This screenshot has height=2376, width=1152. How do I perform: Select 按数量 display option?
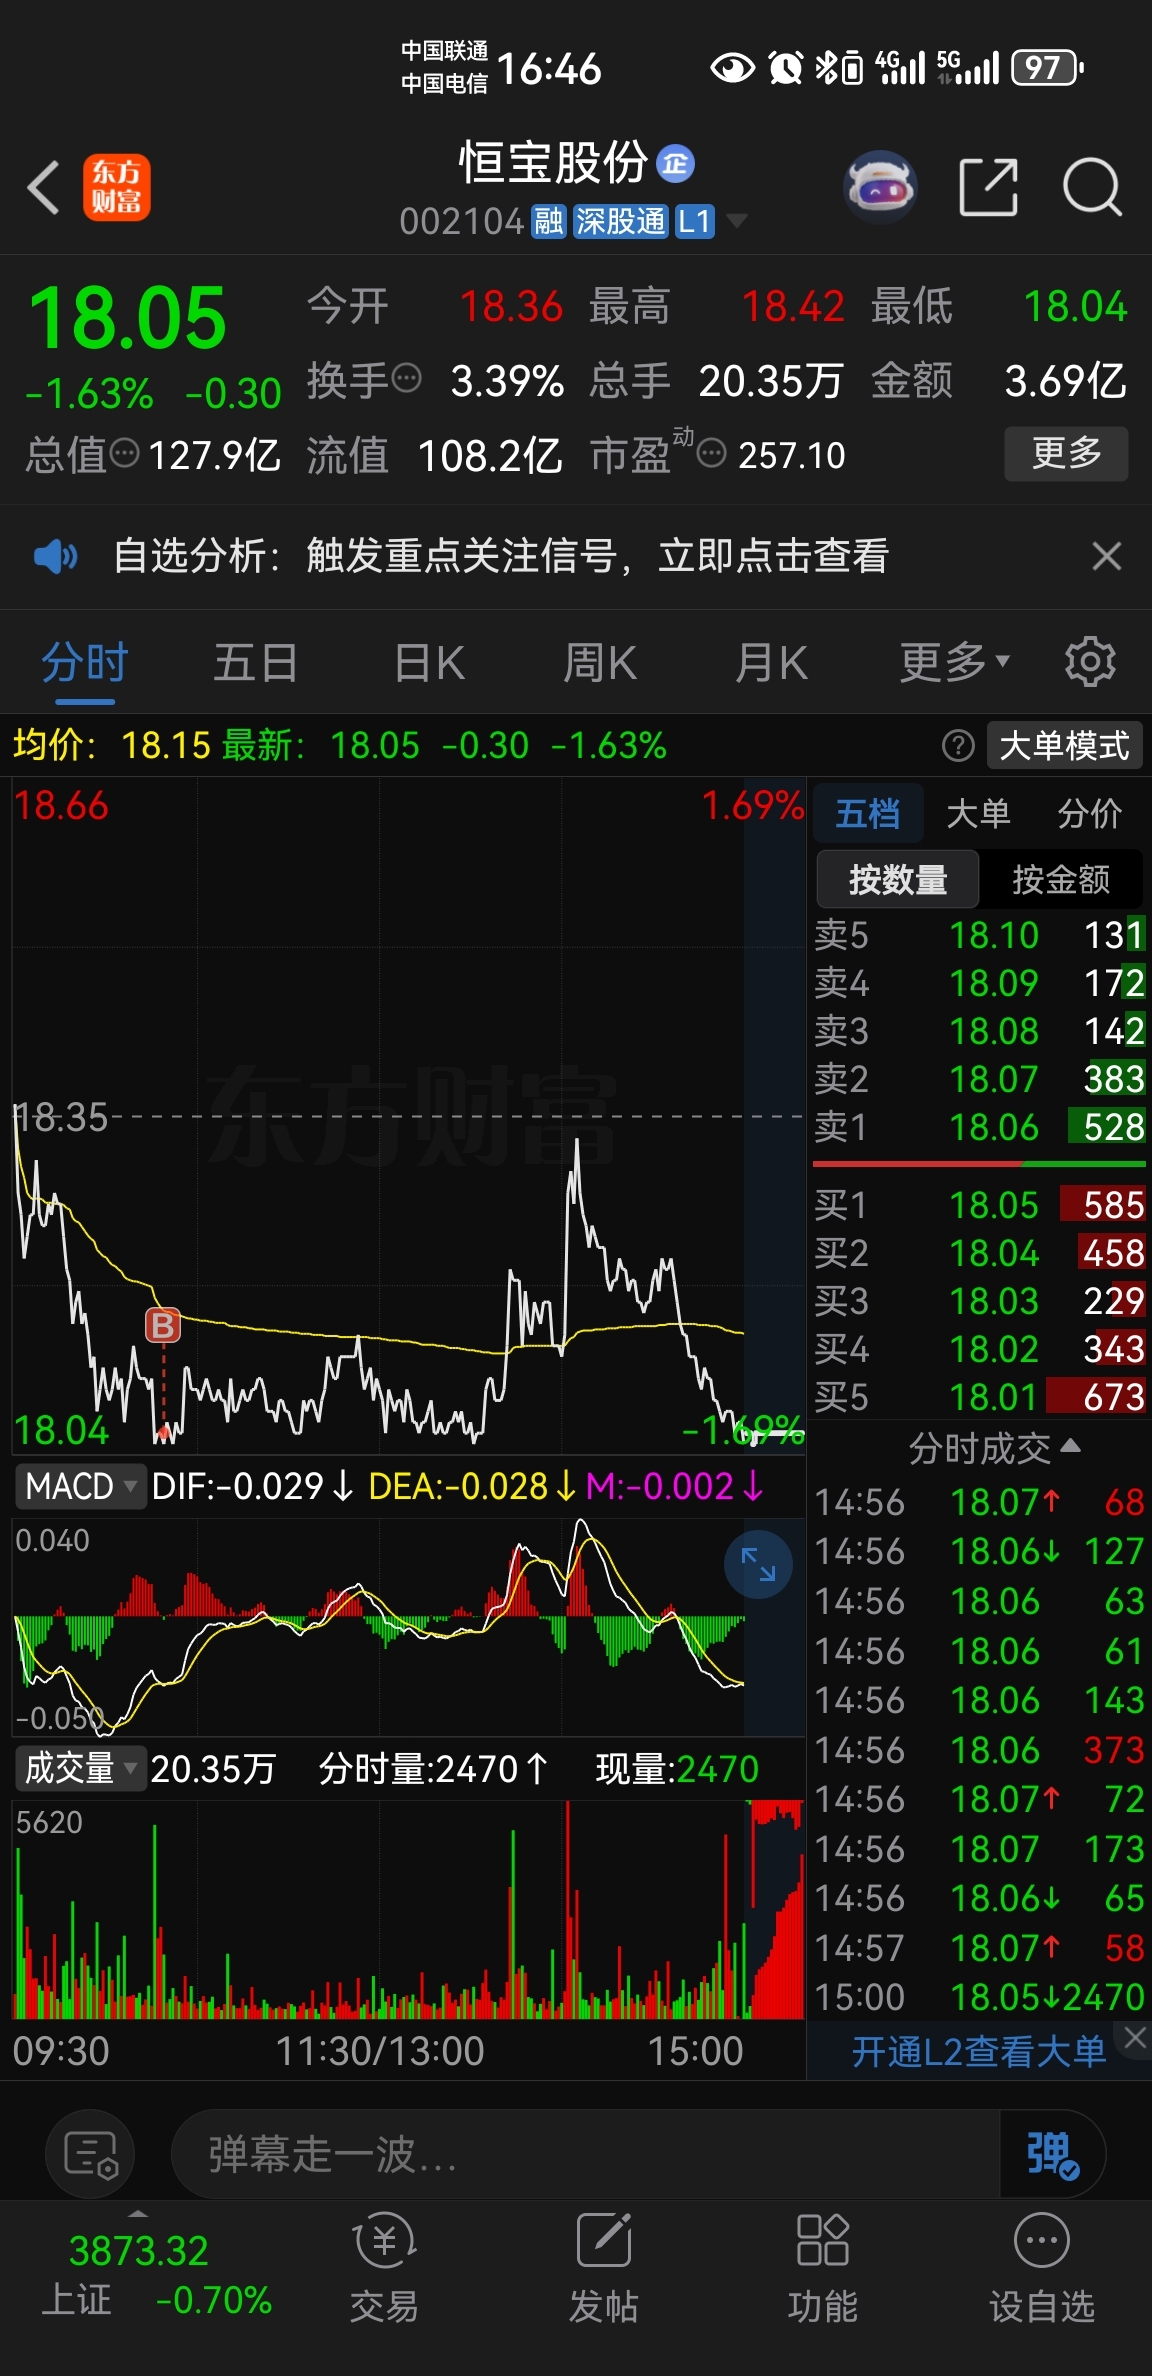(x=897, y=879)
